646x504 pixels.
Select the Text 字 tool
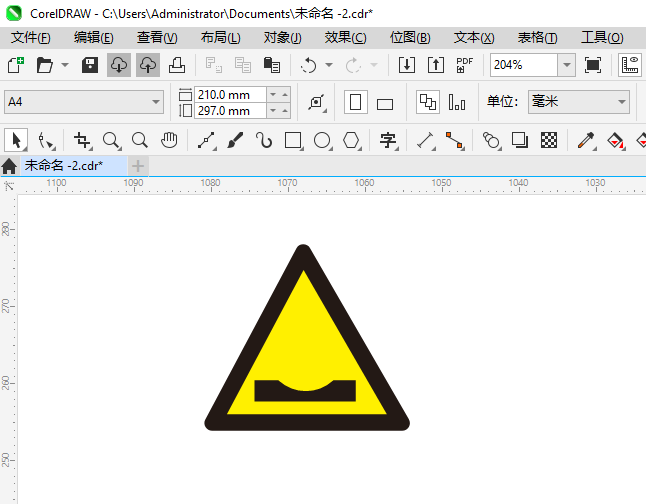pyautogui.click(x=388, y=140)
